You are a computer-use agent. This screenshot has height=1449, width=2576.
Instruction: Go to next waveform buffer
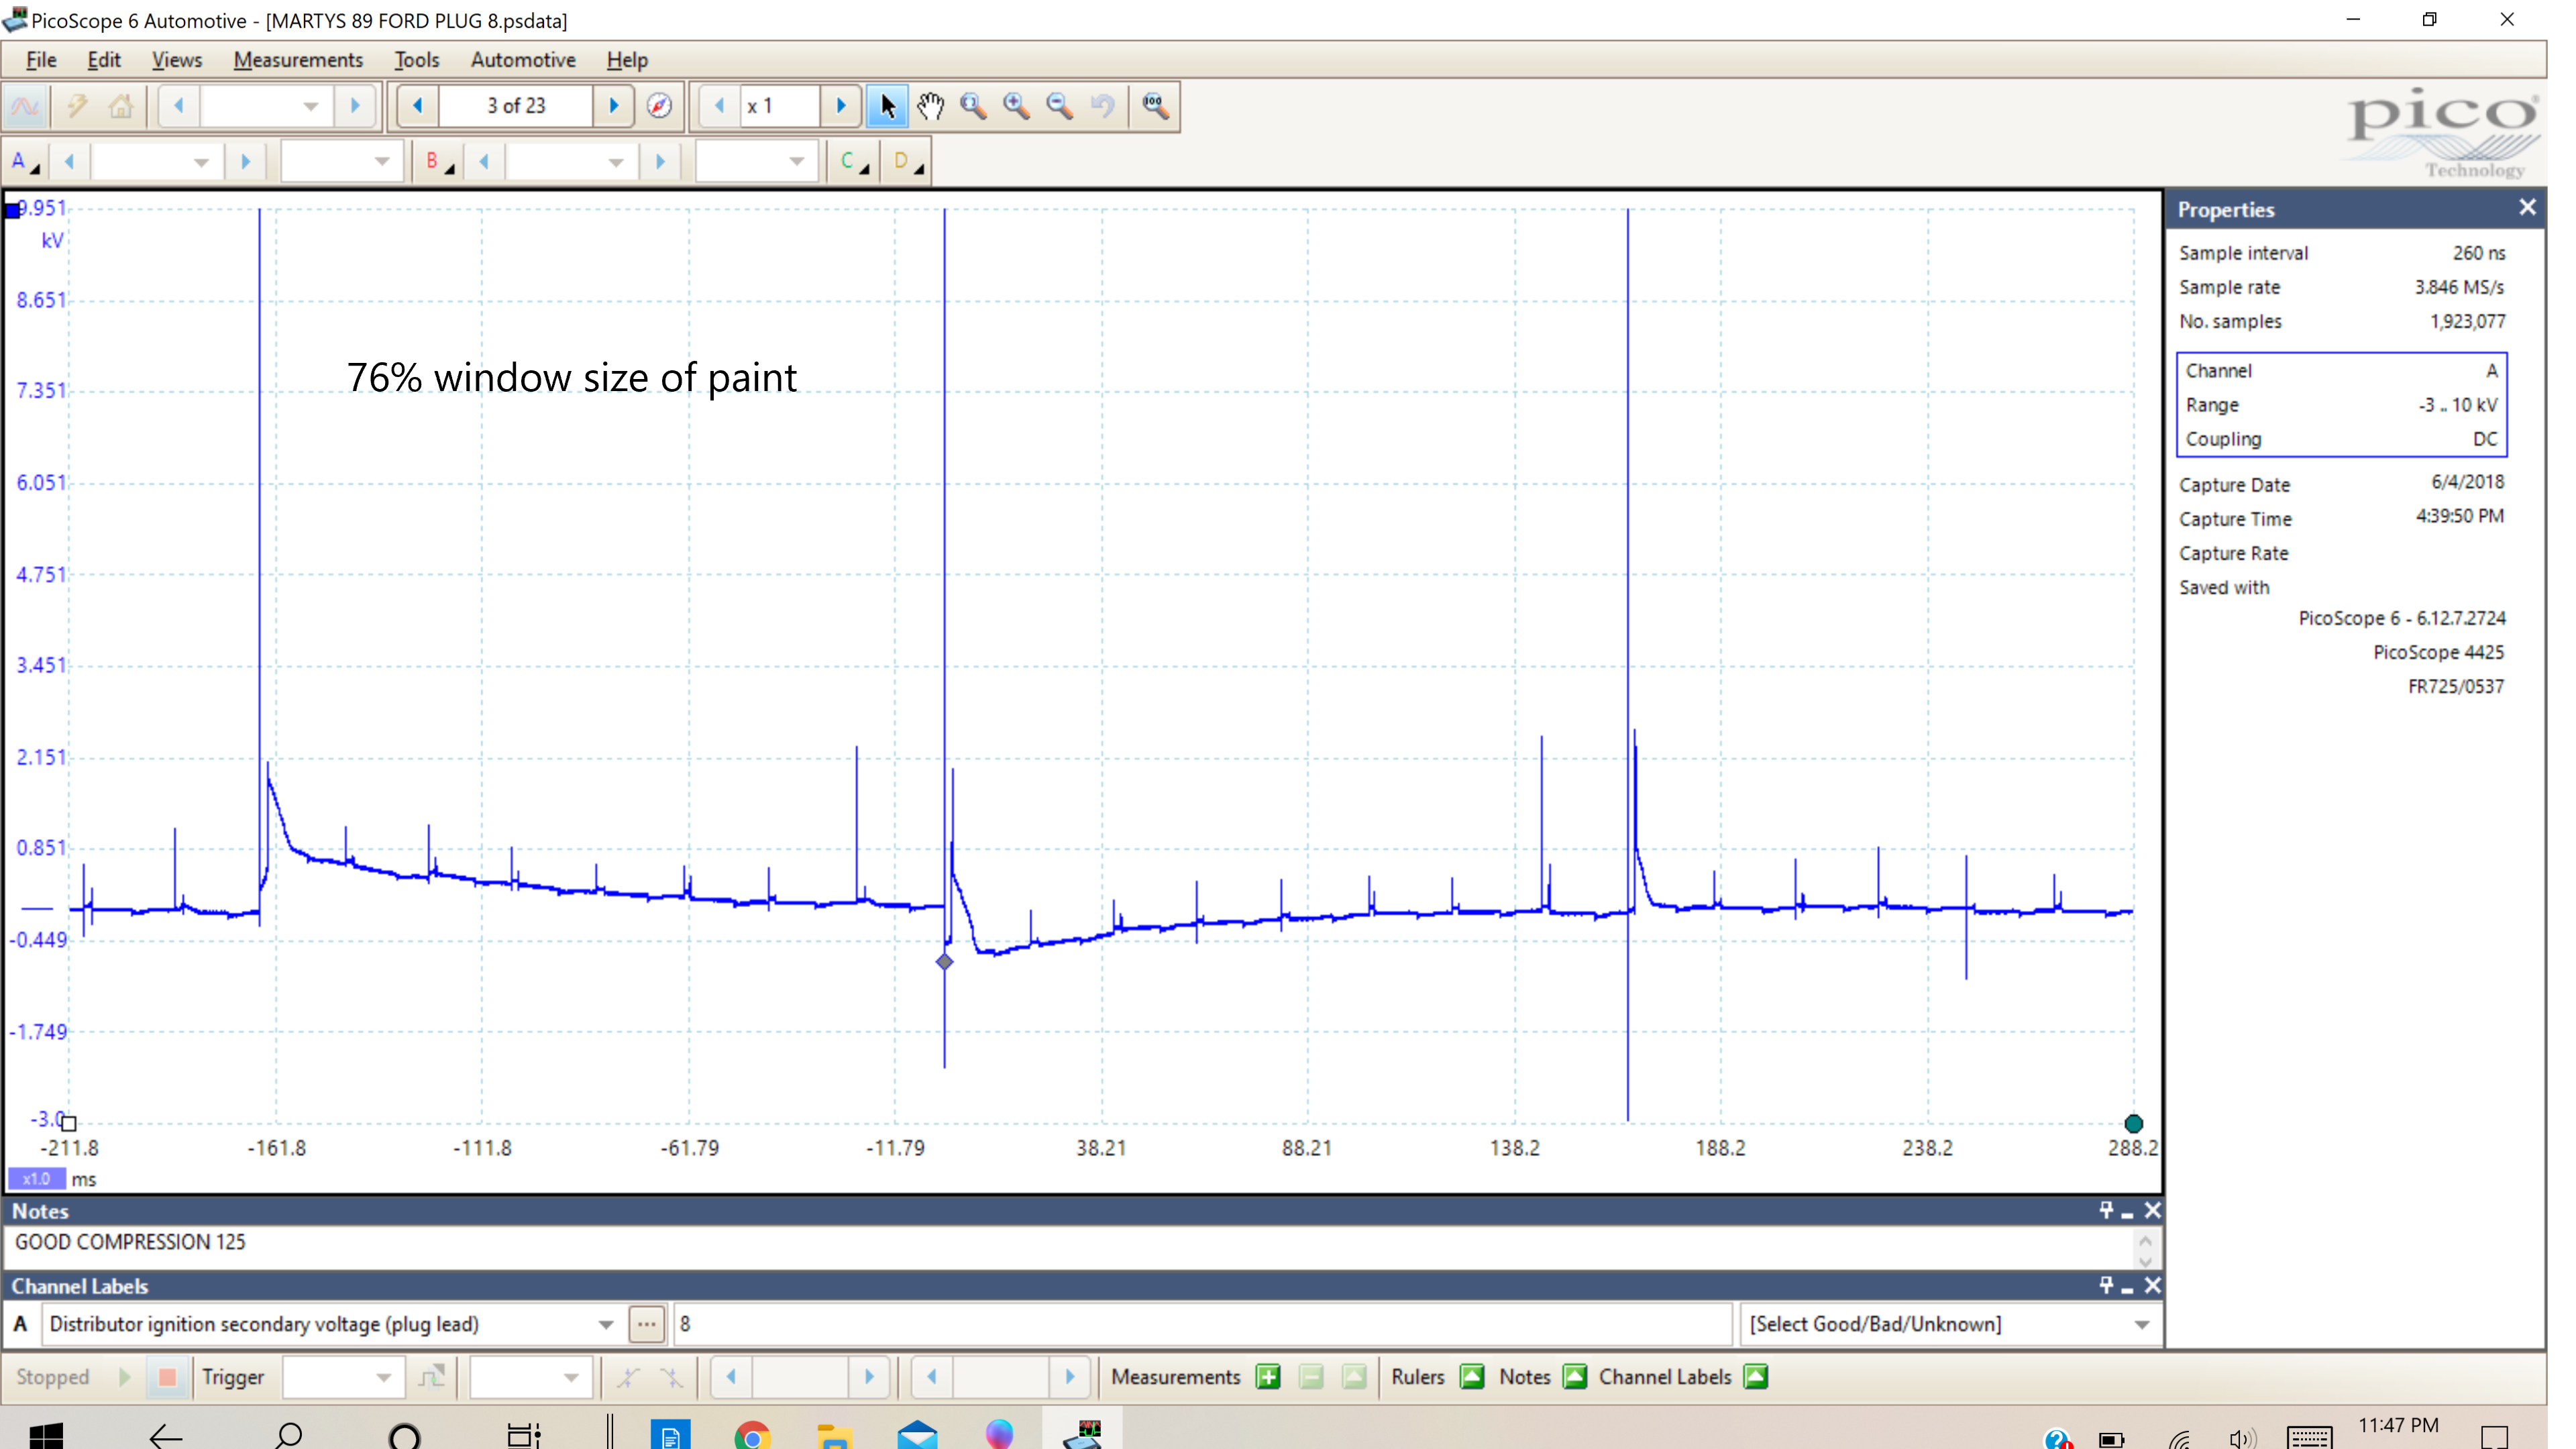point(614,106)
